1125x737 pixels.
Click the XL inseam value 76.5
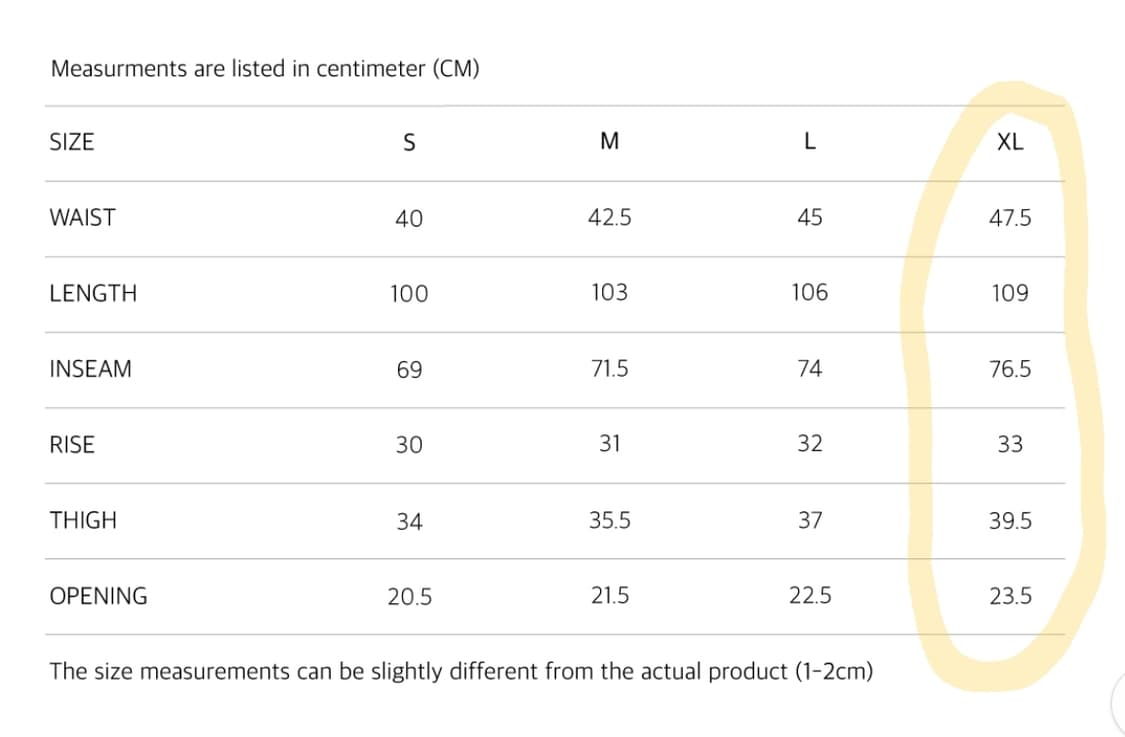click(x=1010, y=369)
